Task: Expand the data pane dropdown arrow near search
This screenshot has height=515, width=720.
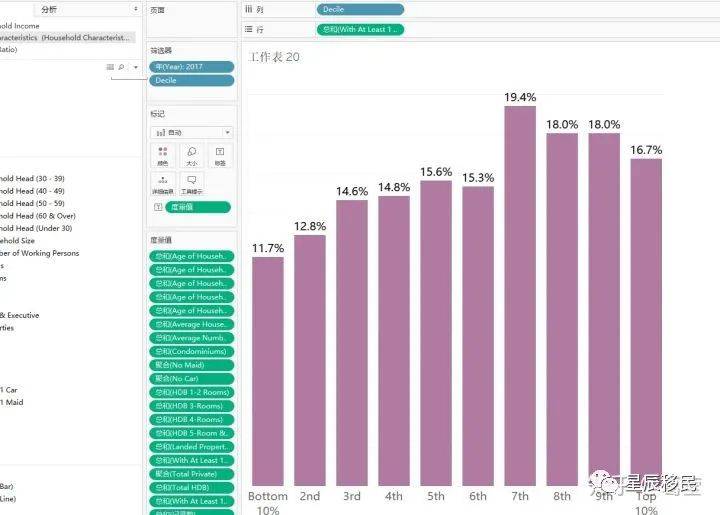Action: [x=136, y=67]
